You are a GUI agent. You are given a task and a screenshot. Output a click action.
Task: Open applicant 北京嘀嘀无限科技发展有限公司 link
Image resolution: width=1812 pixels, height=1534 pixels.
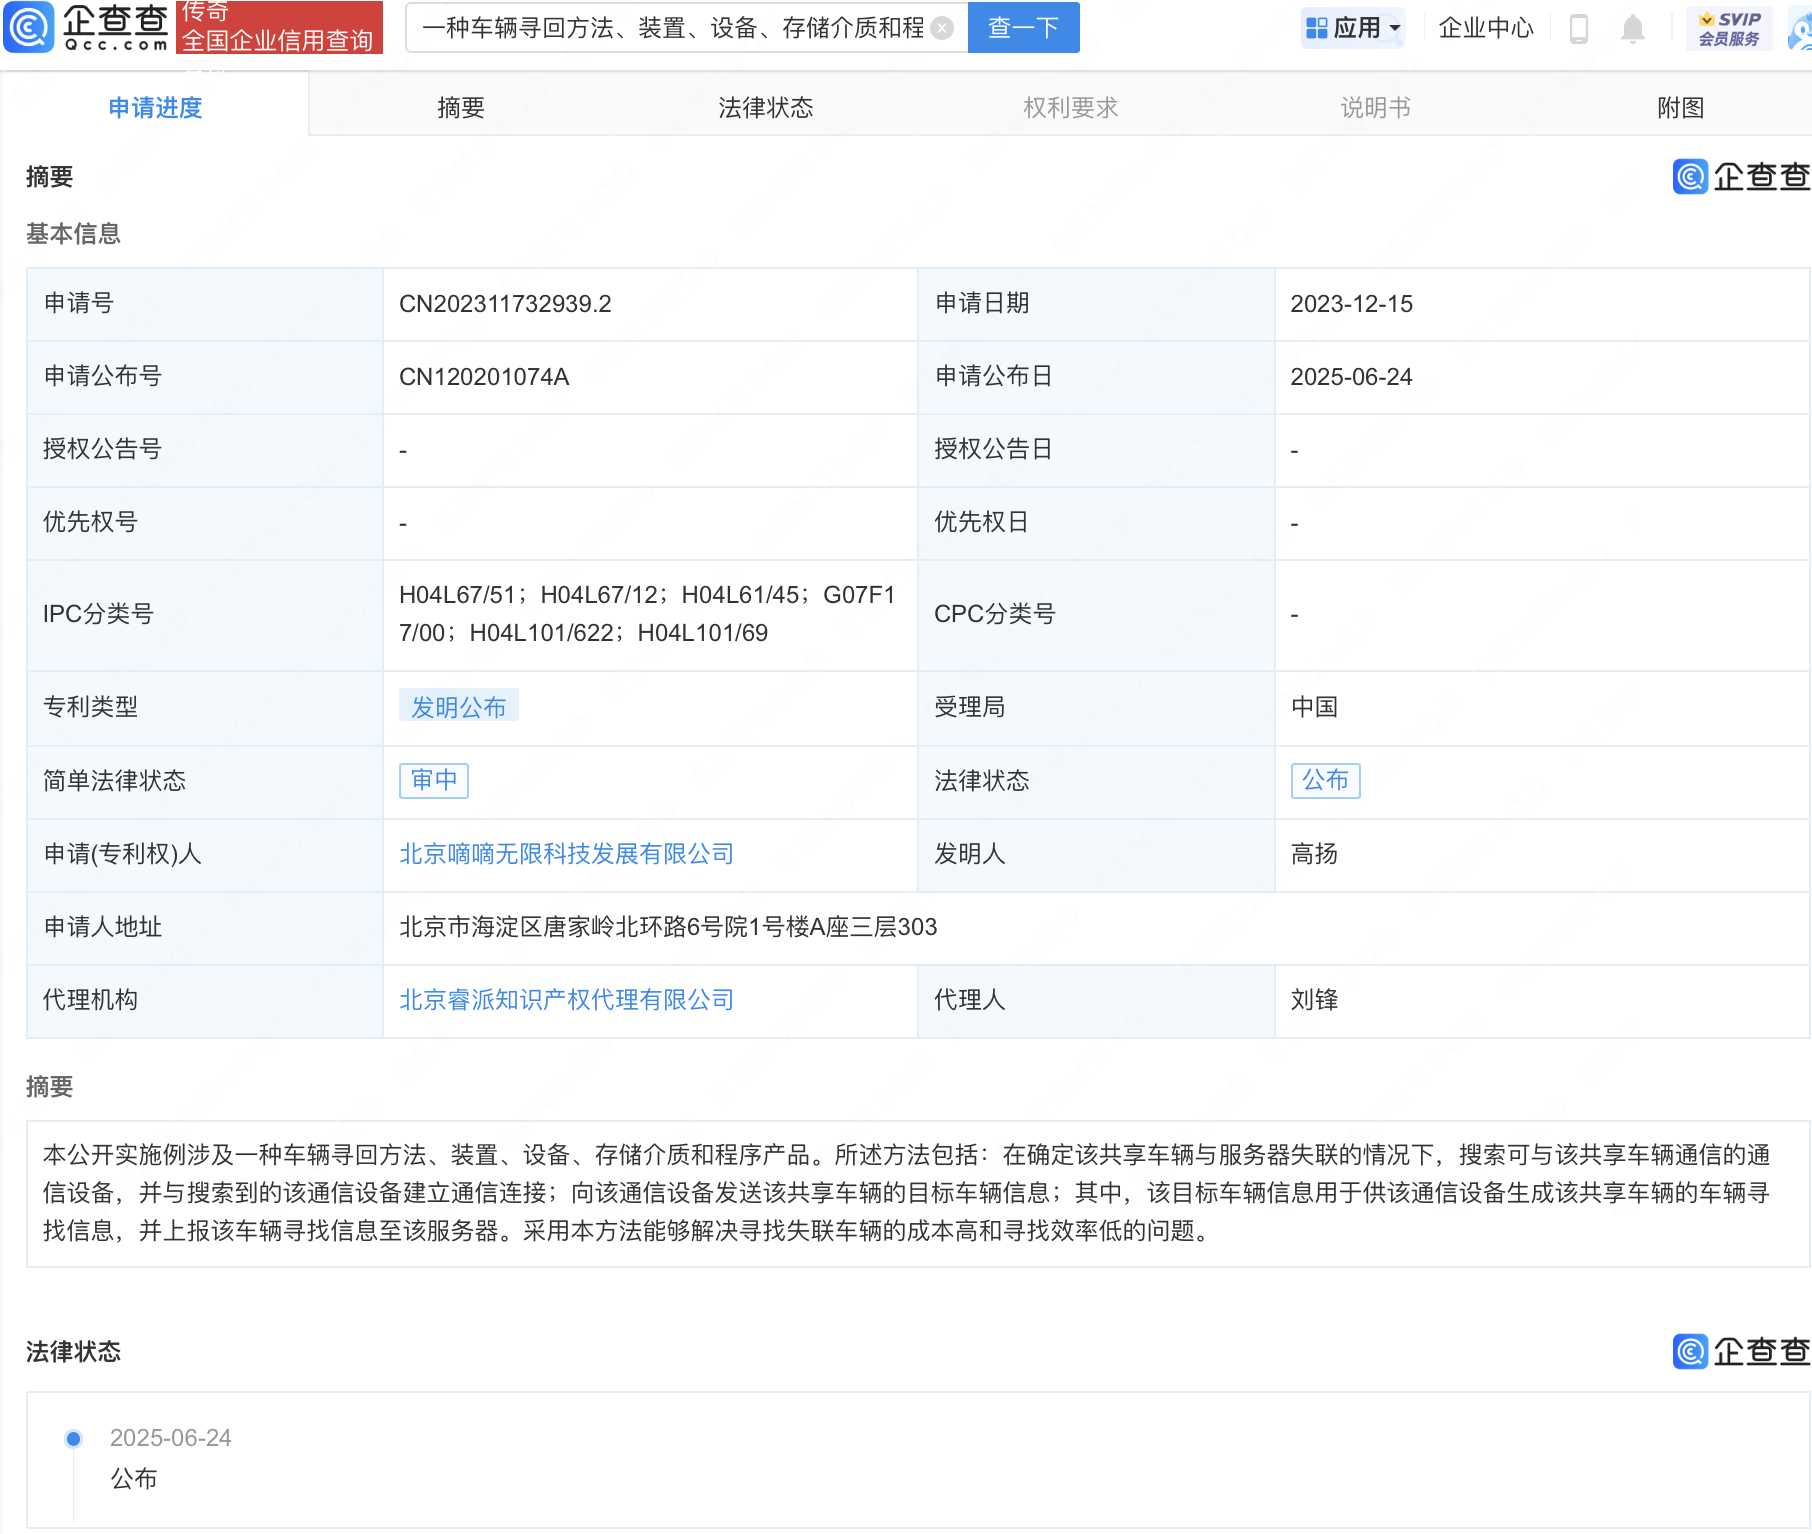tap(566, 853)
